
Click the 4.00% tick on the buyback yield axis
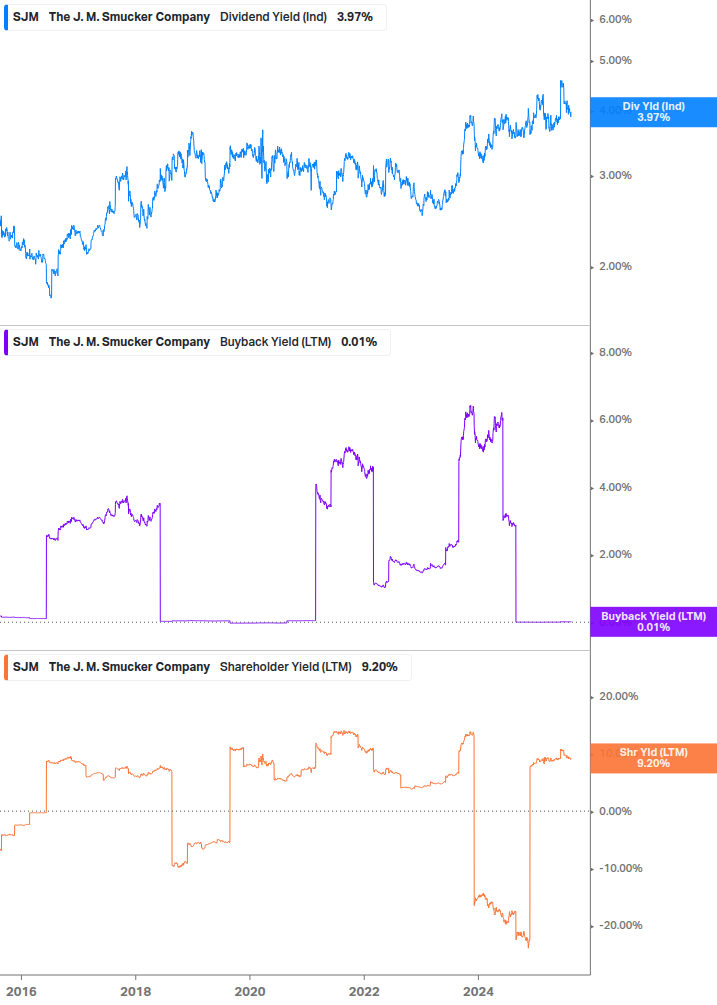(x=615, y=488)
